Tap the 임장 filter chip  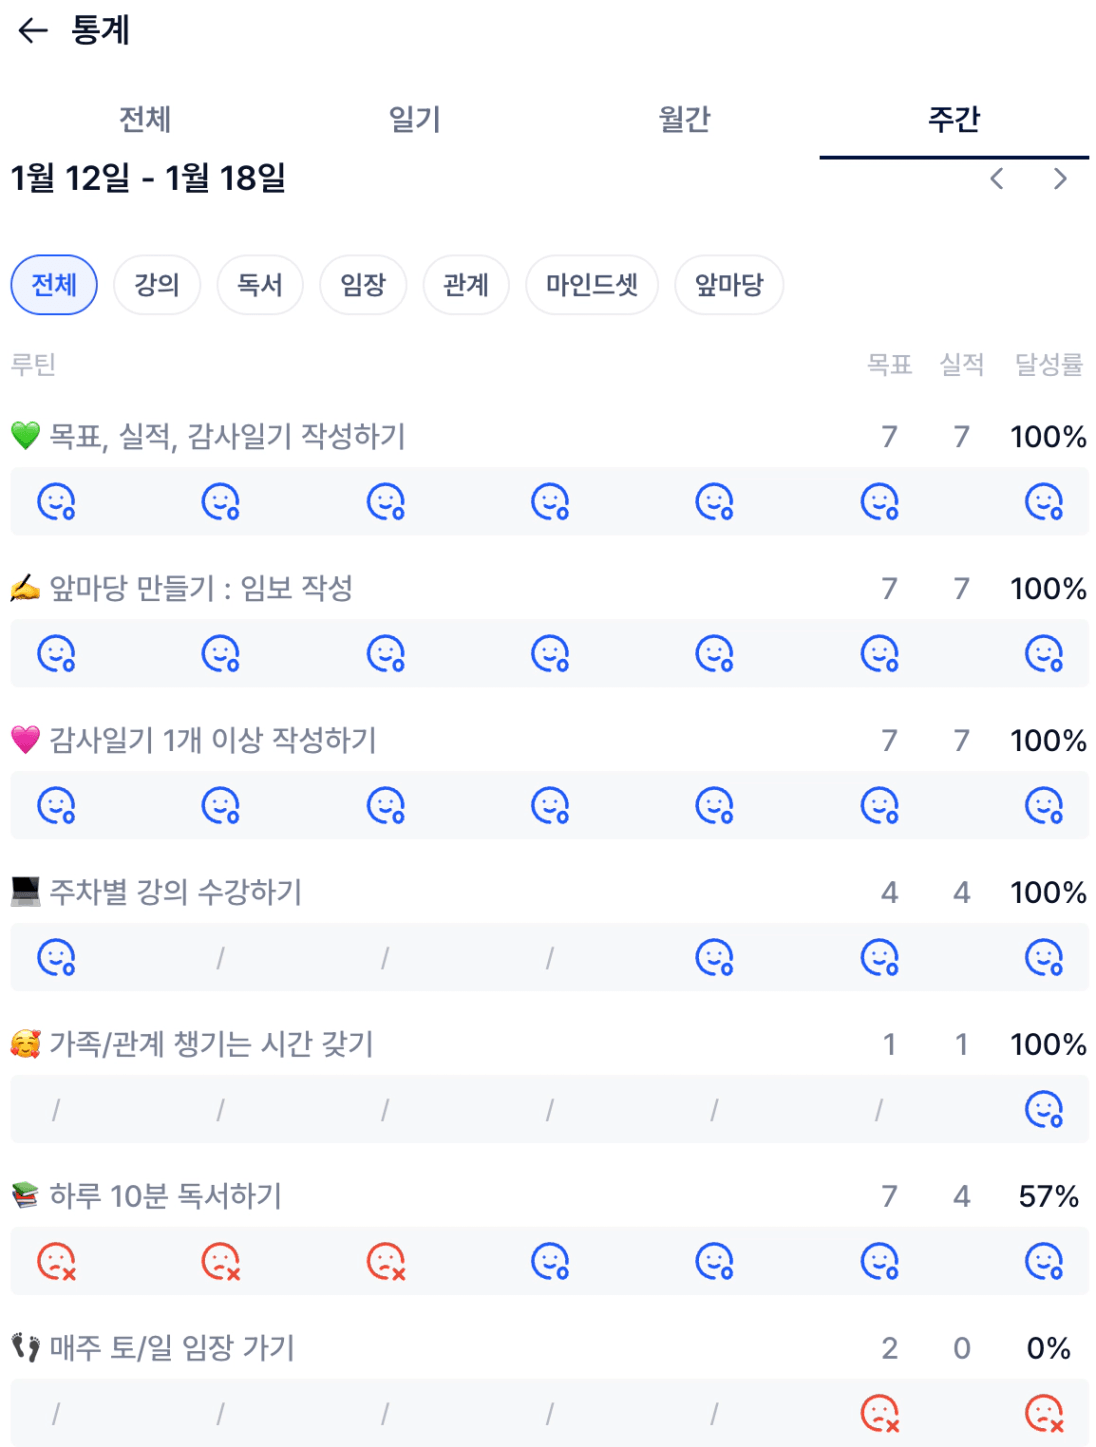point(363,285)
